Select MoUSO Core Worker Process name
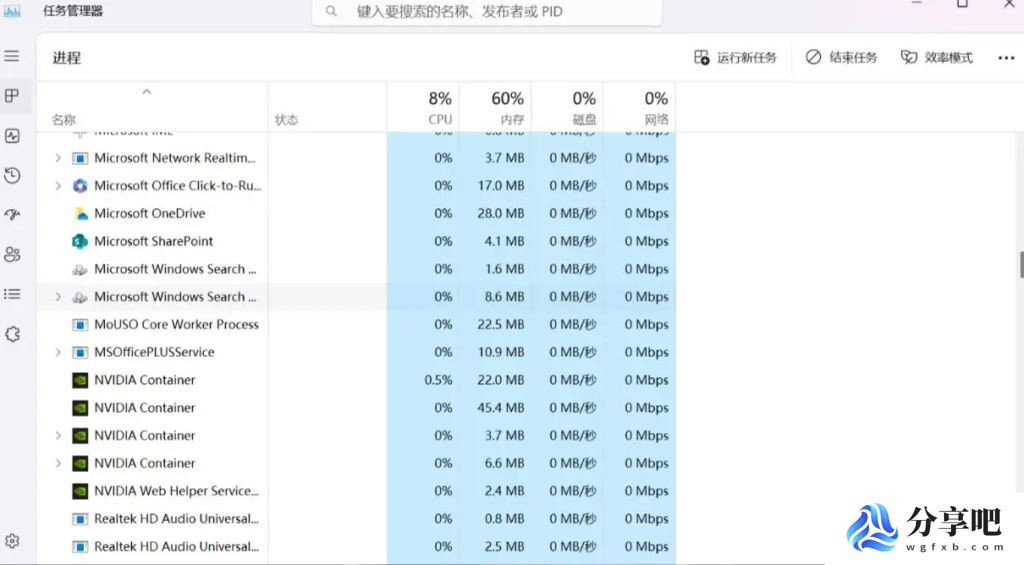The height and width of the screenshot is (565, 1024). [x=176, y=325]
